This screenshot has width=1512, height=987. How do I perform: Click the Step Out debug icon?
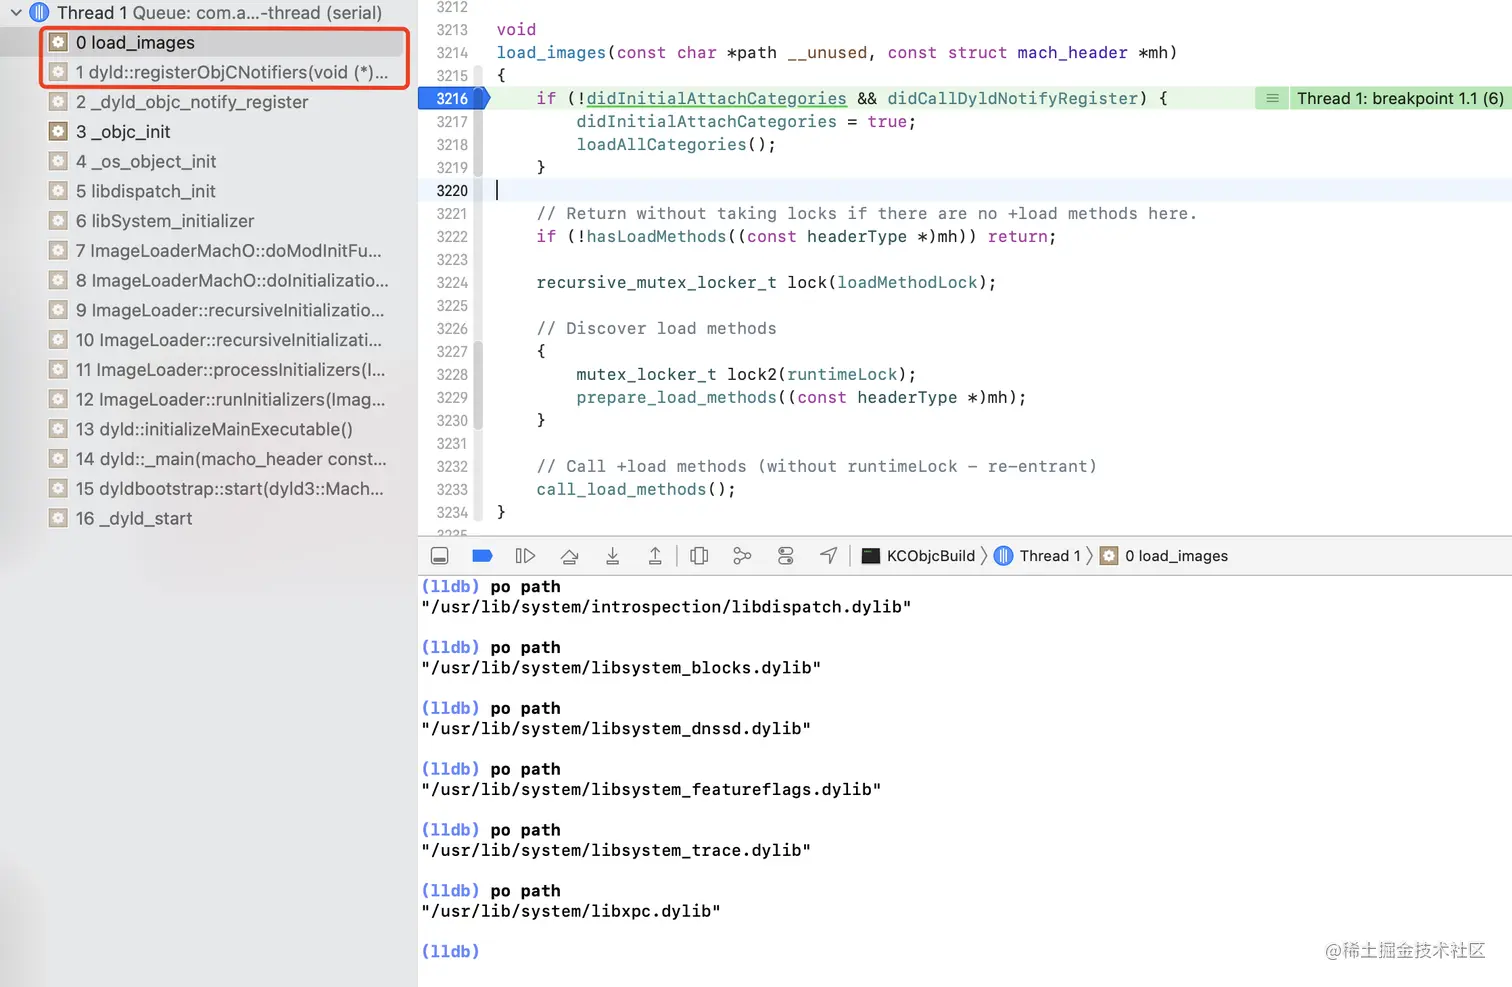coord(655,556)
